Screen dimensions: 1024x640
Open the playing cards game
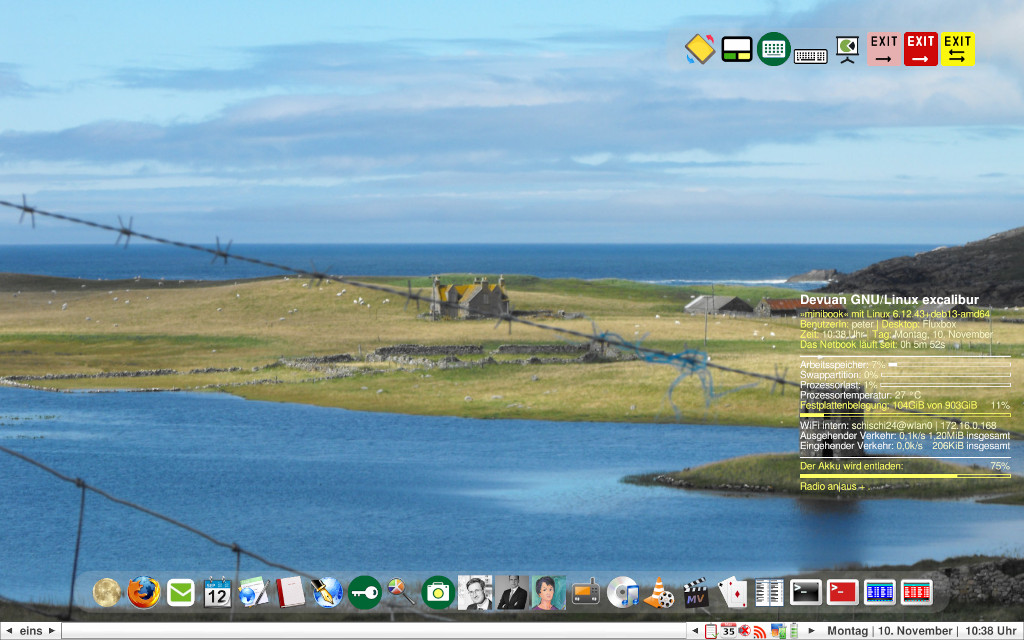733,593
